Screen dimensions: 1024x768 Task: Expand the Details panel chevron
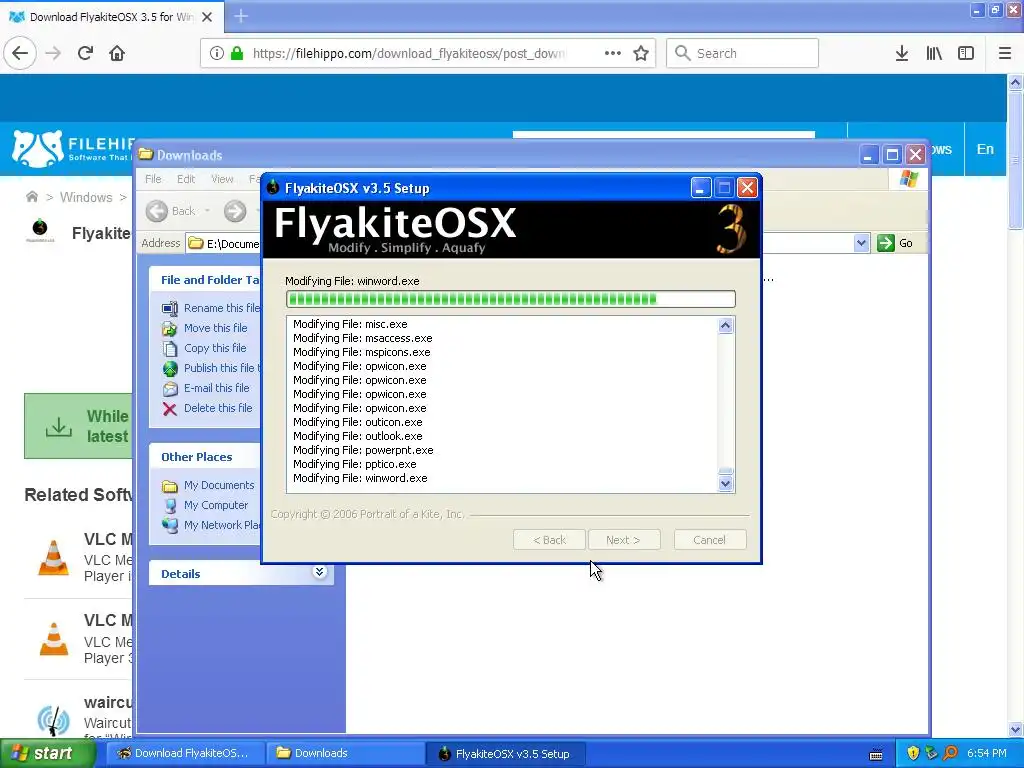pyautogui.click(x=319, y=572)
